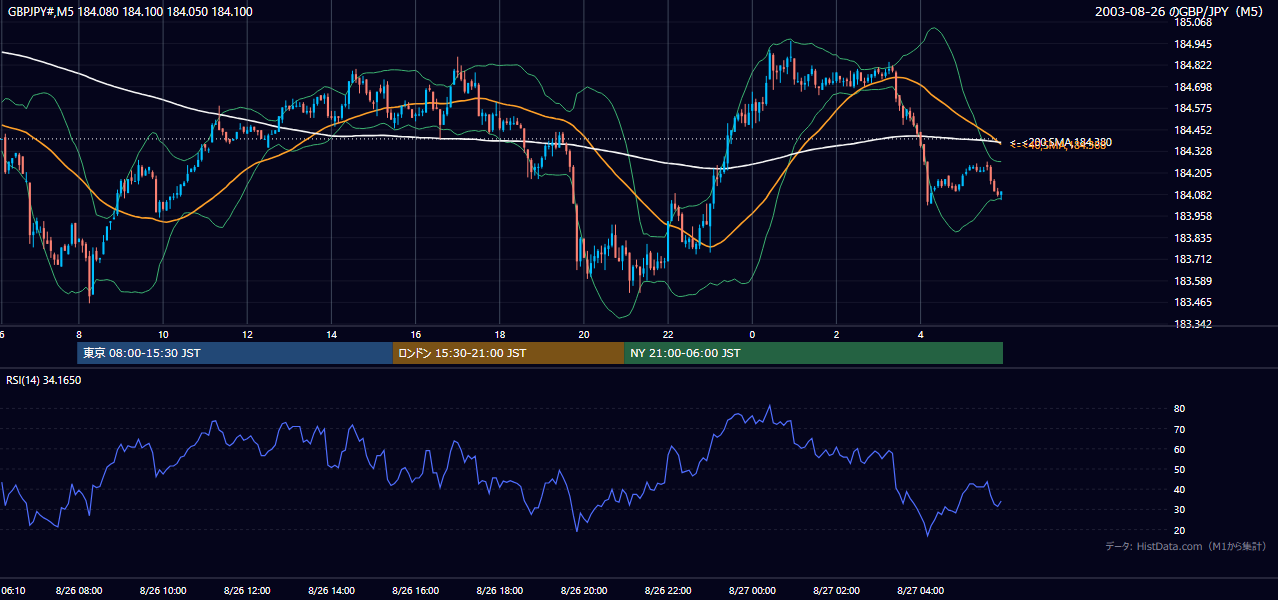
Task: Click hour label 22 under price chart
Action: click(x=668, y=334)
